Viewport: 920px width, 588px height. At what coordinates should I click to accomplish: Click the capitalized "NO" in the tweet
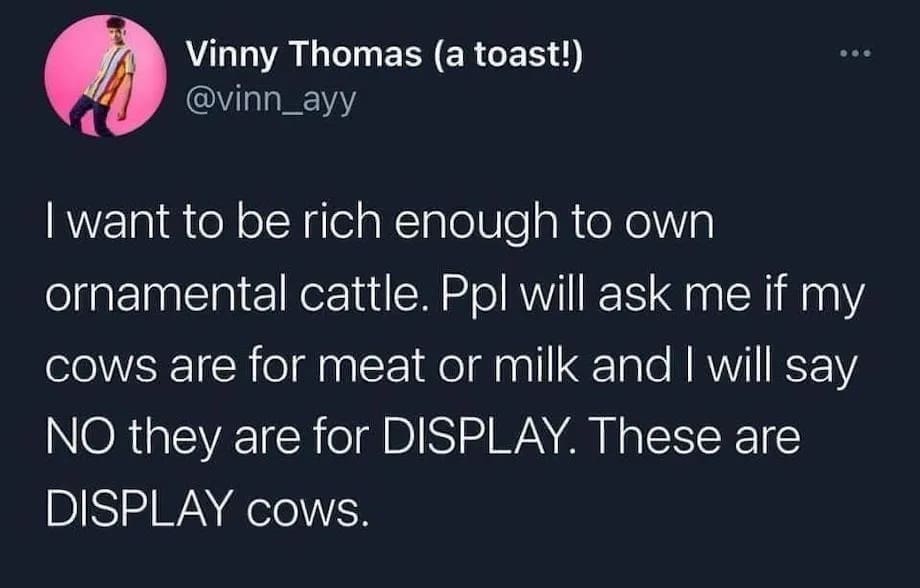(x=73, y=439)
